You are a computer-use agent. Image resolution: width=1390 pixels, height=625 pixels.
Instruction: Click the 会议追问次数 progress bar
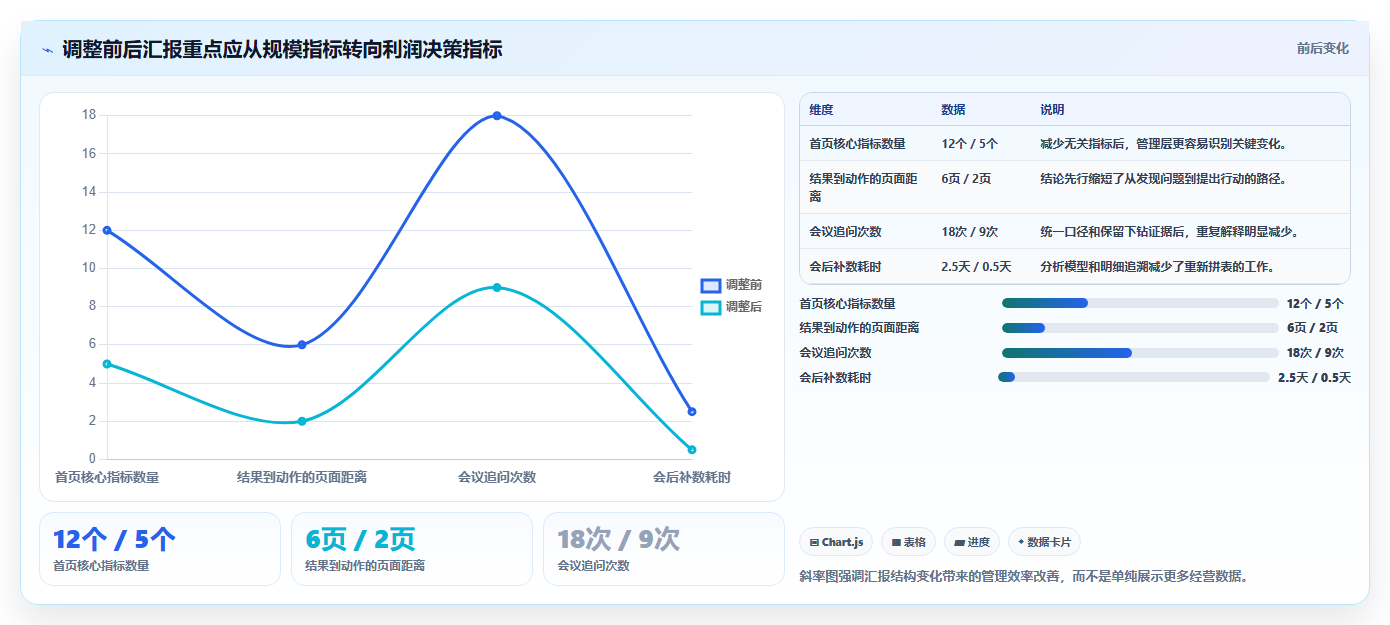point(1140,353)
